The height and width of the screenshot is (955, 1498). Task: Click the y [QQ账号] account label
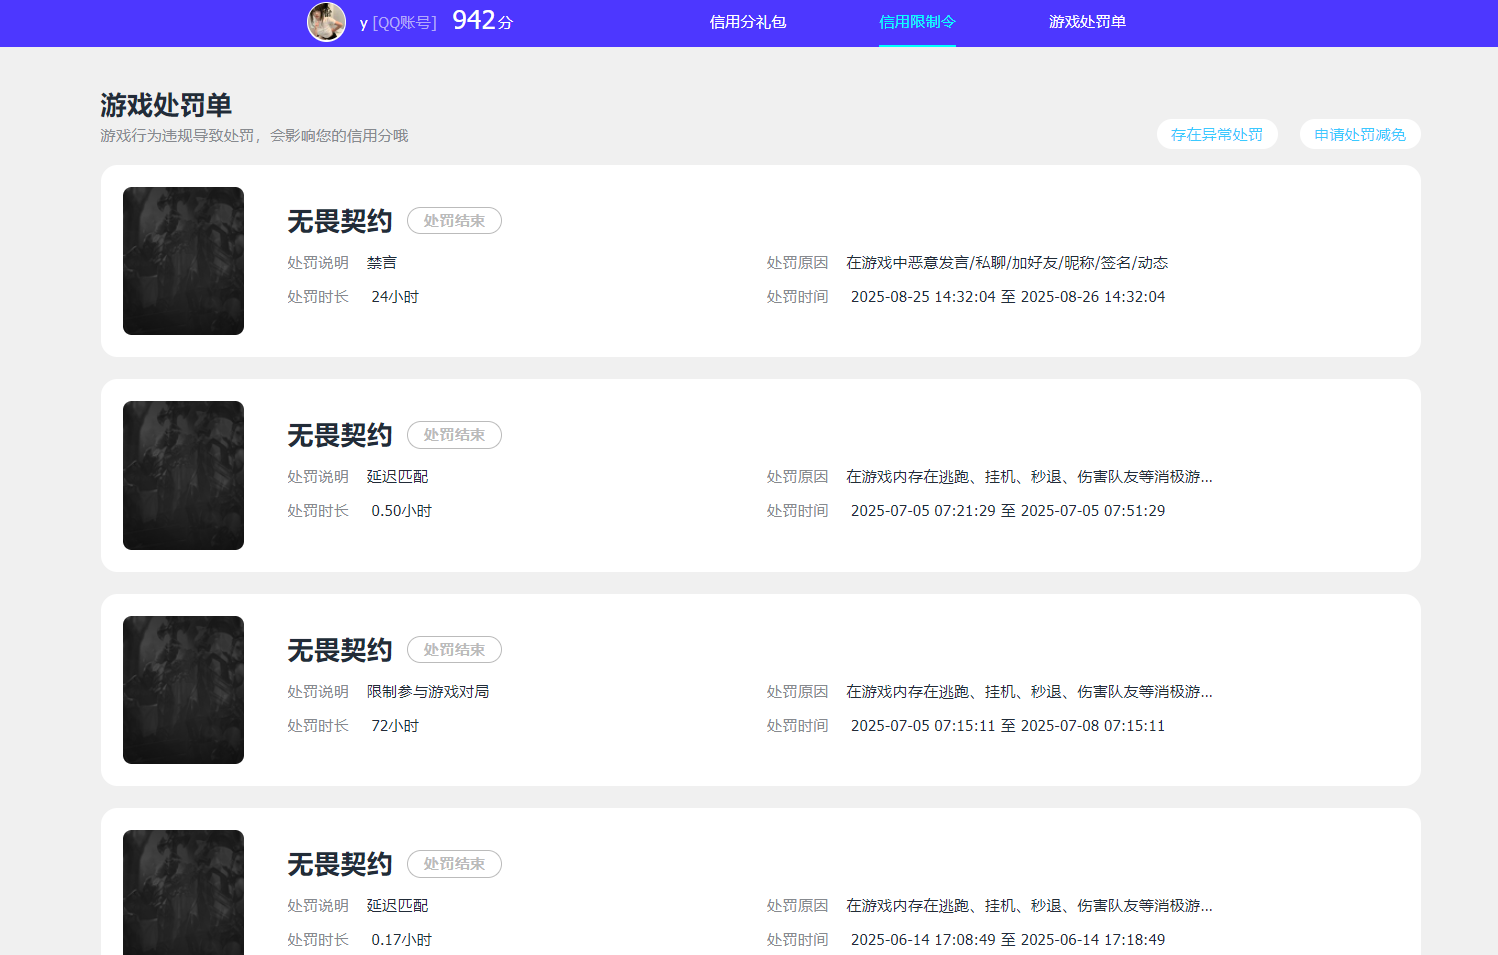(398, 22)
